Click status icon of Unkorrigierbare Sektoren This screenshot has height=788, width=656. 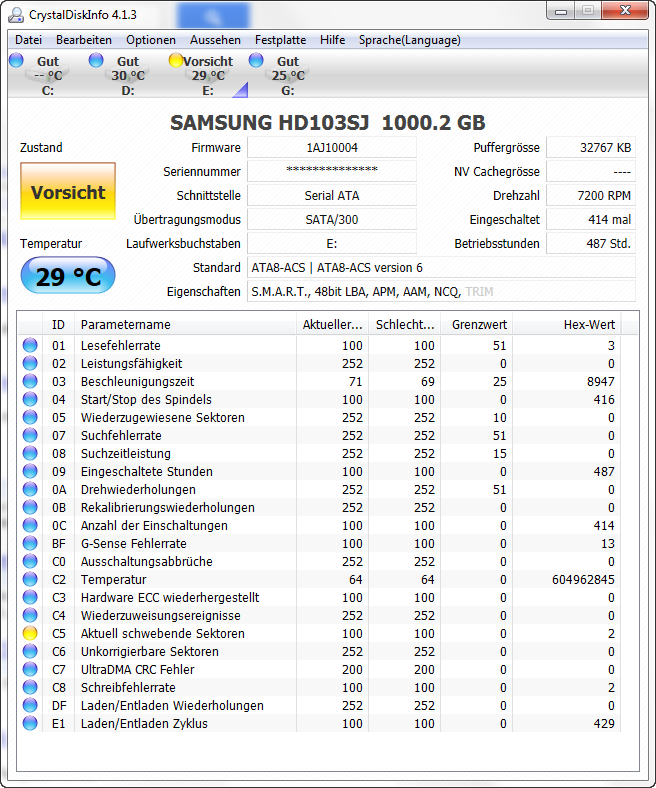(x=30, y=651)
